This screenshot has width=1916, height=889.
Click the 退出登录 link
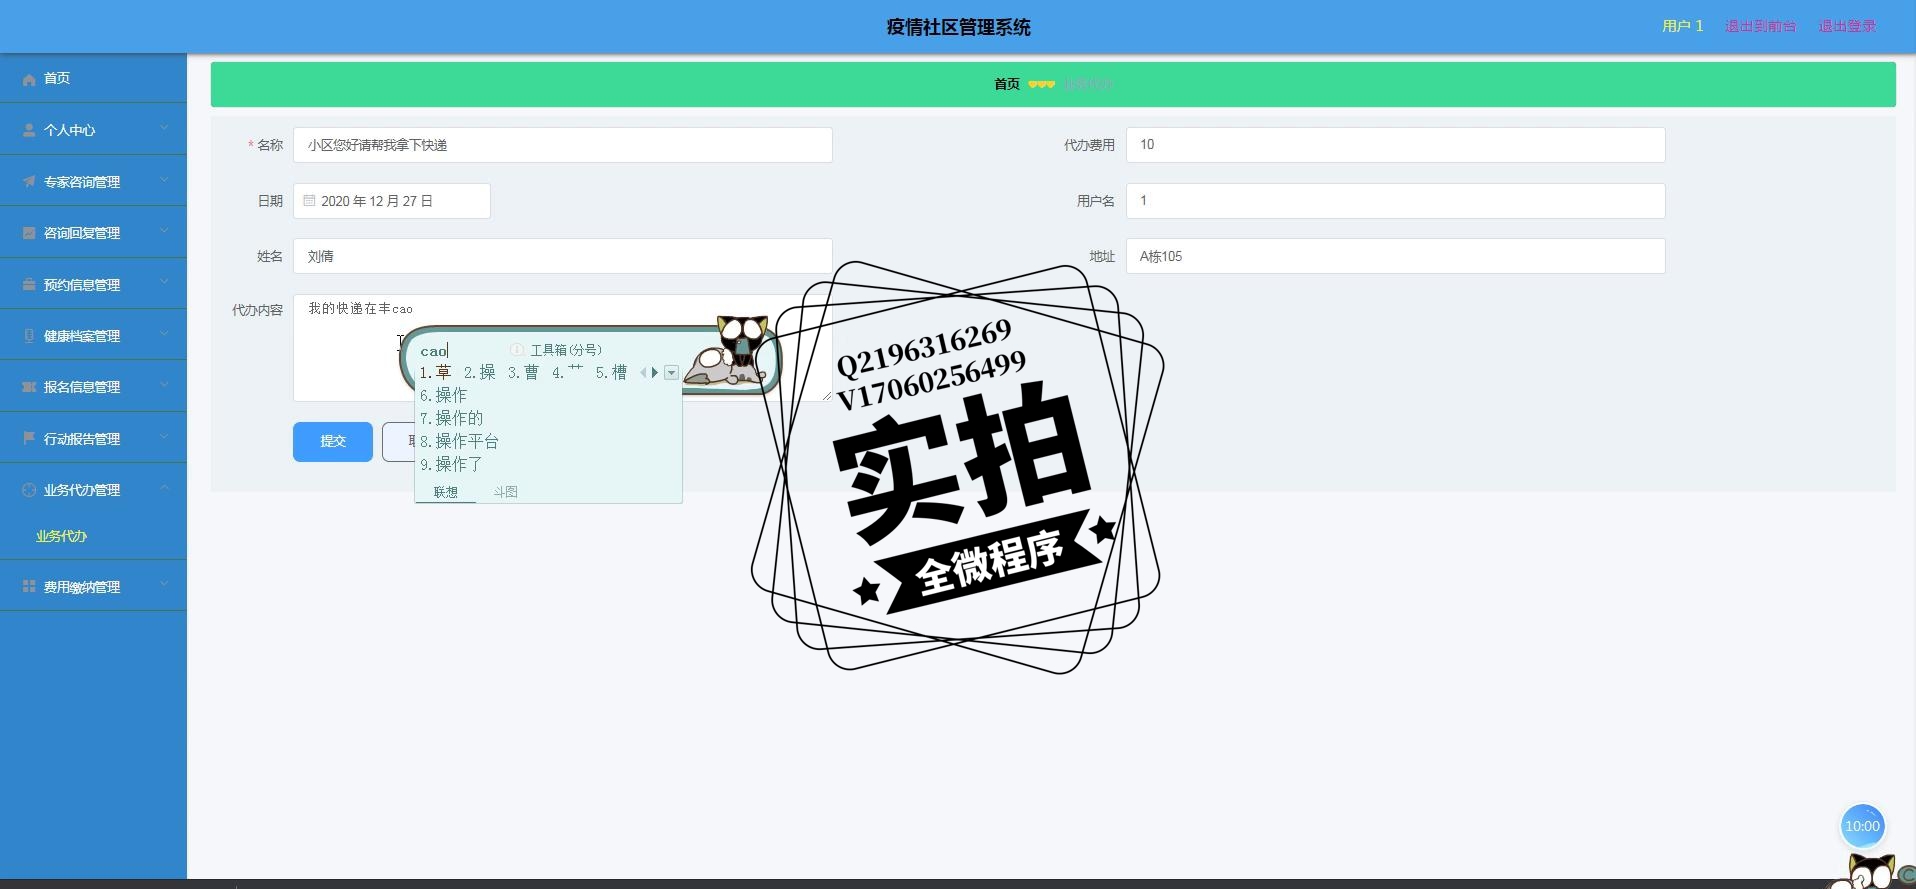[1847, 26]
